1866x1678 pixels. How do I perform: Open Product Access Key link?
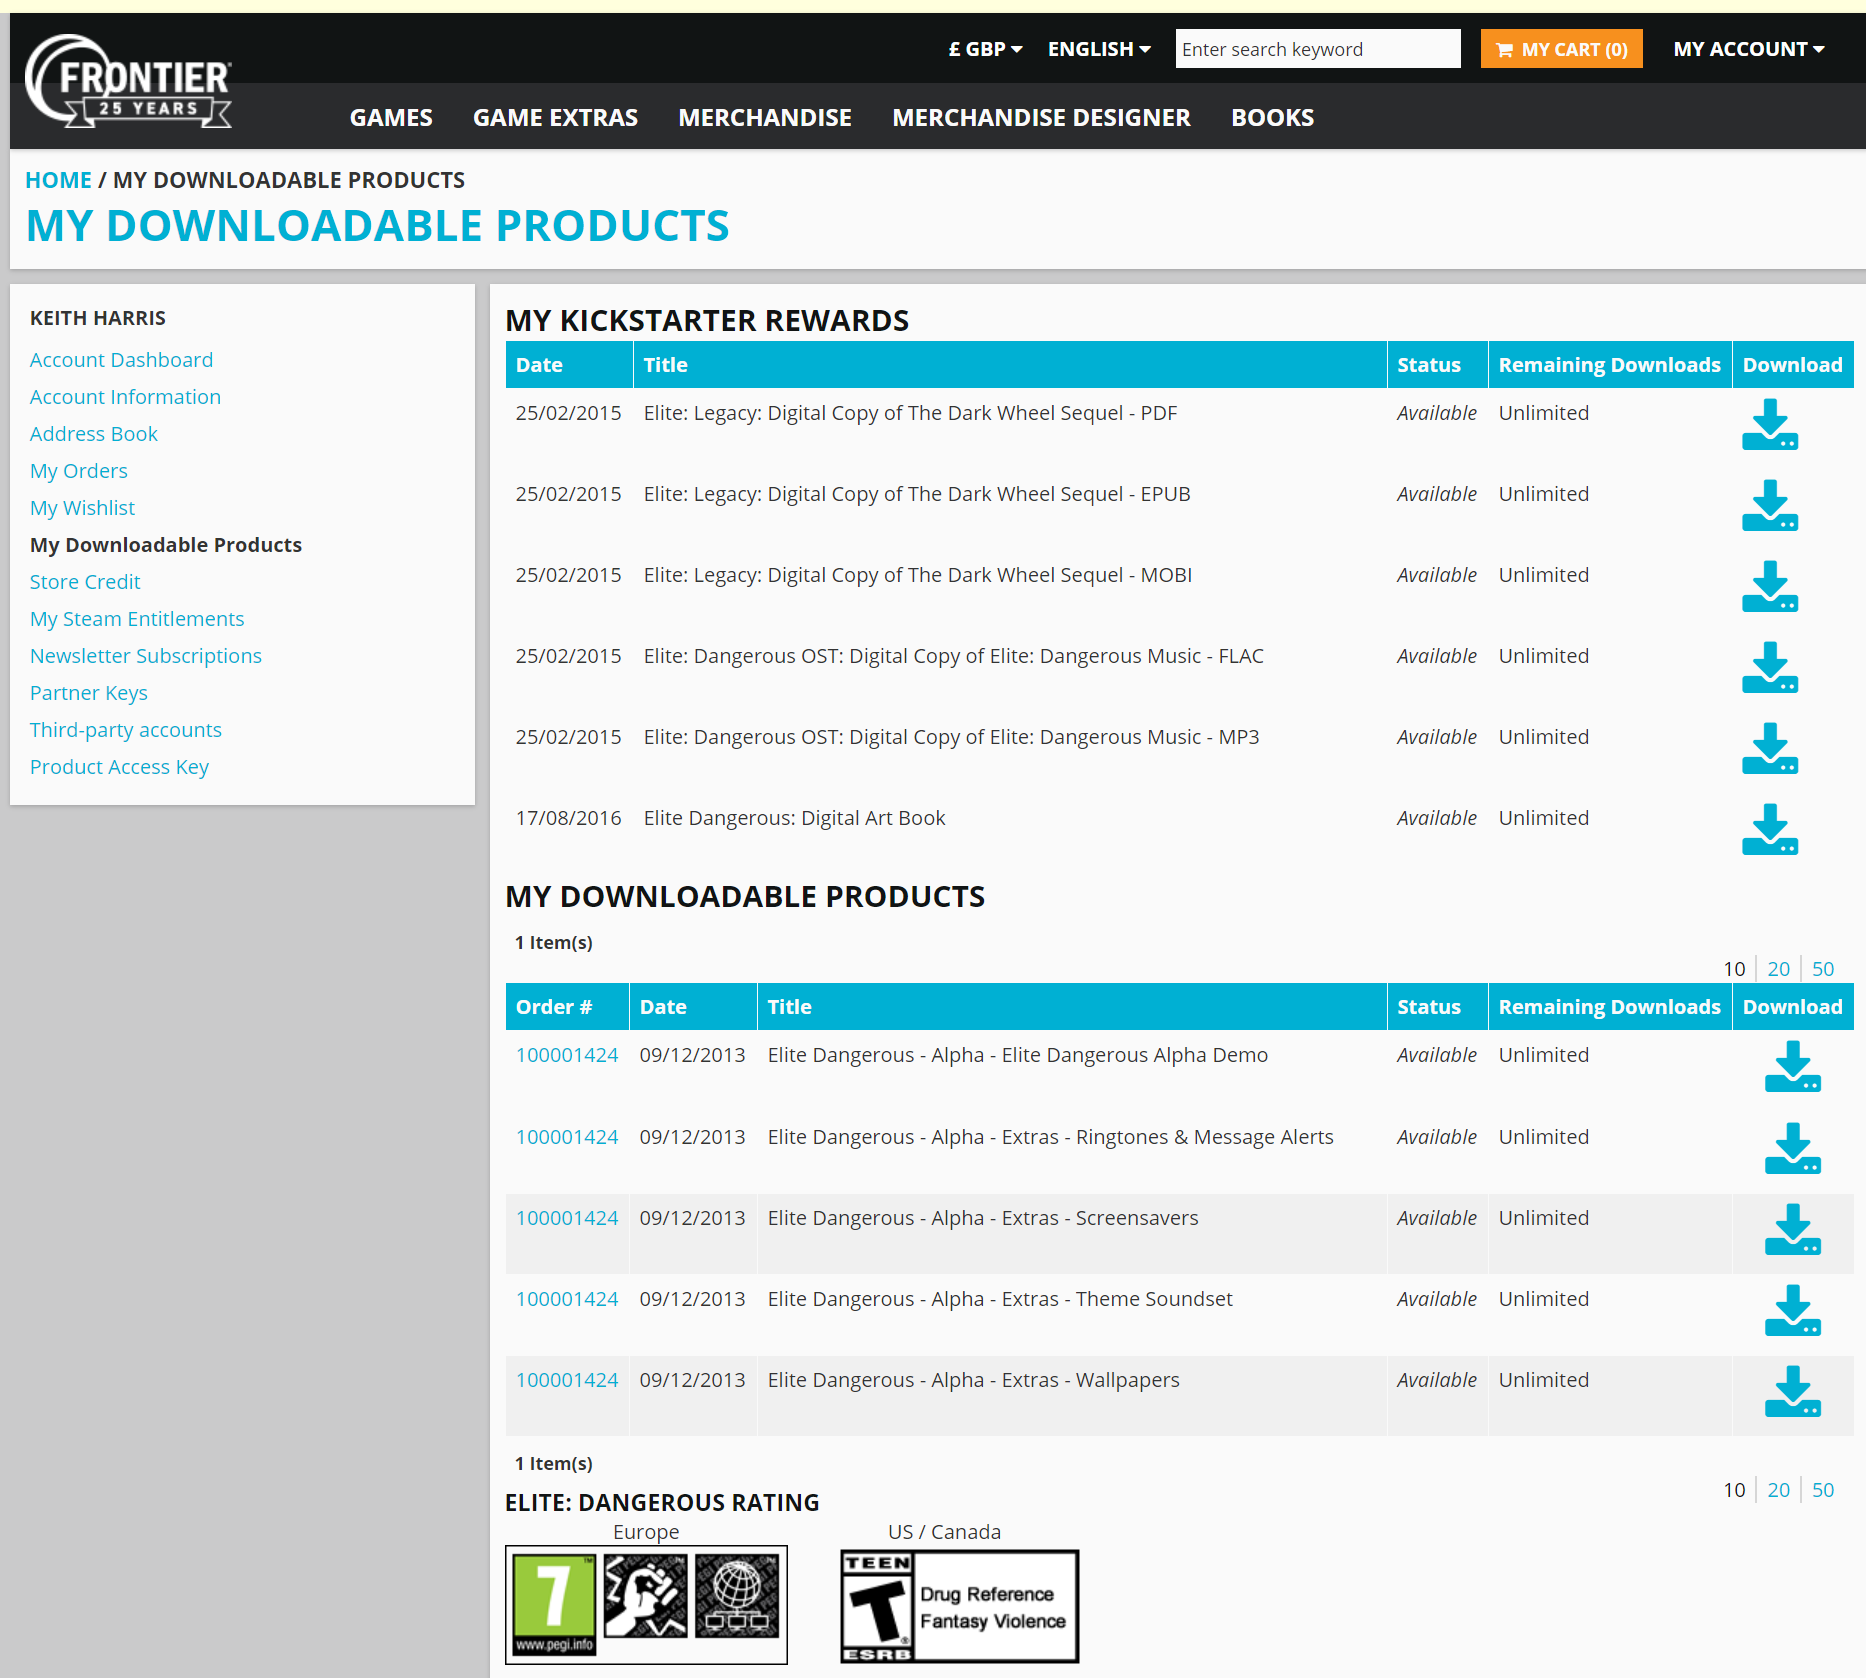tap(119, 767)
